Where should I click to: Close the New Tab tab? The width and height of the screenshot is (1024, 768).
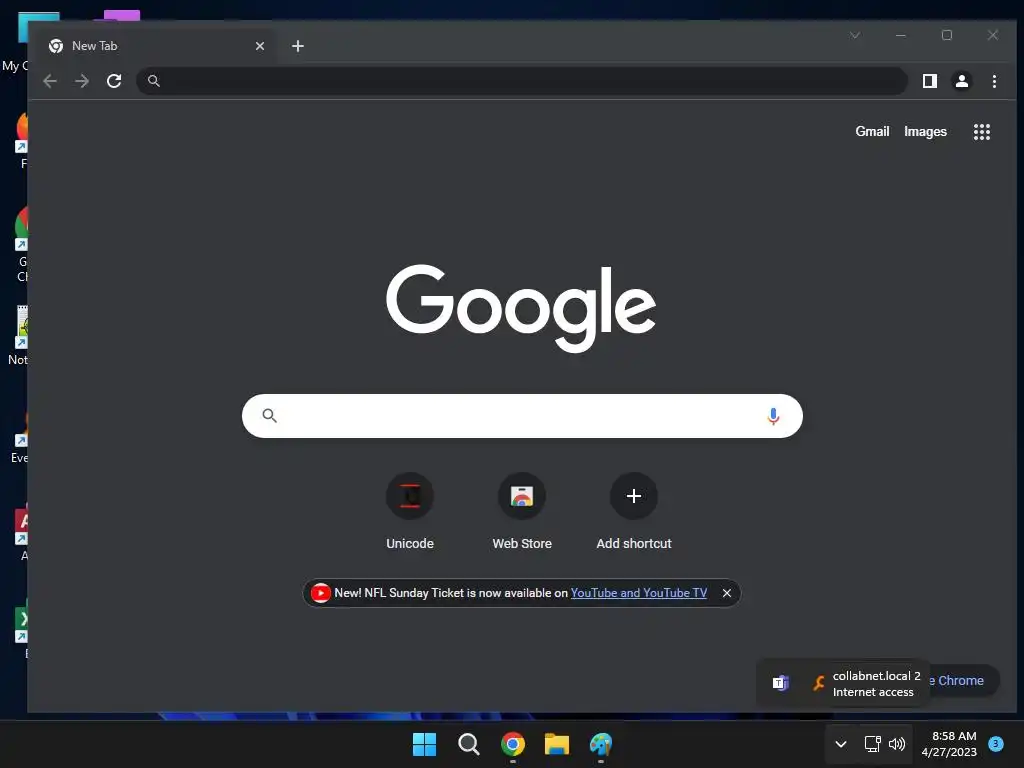point(260,46)
